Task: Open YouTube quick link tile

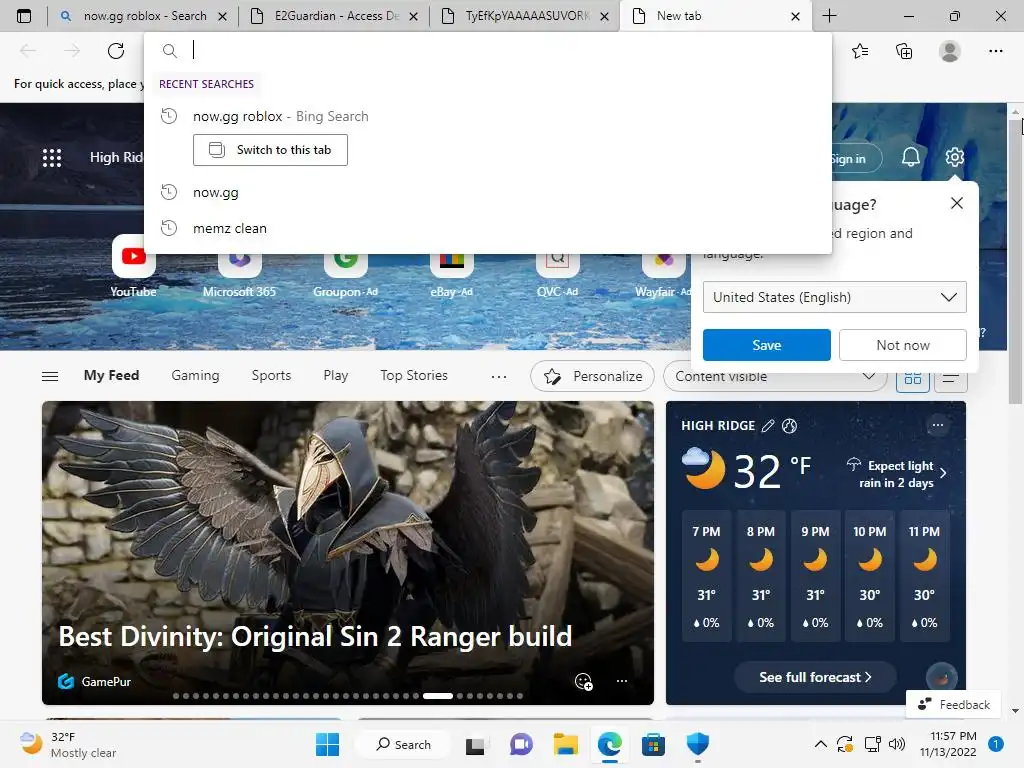Action: tap(133, 266)
